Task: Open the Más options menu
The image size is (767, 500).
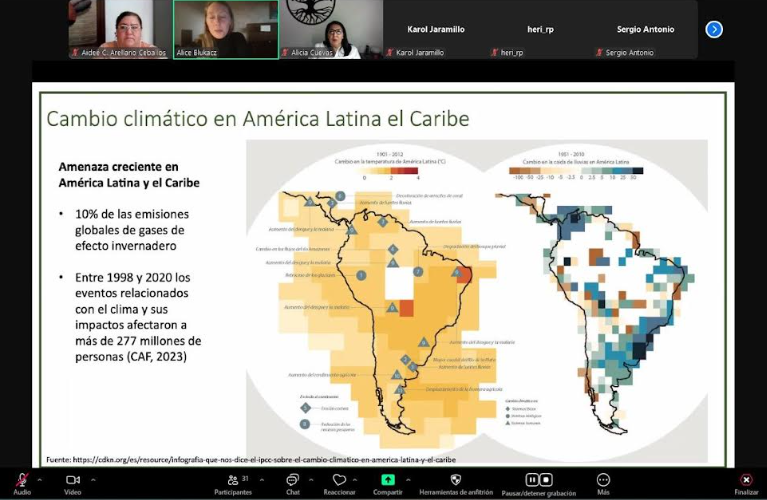Action: coord(603,480)
